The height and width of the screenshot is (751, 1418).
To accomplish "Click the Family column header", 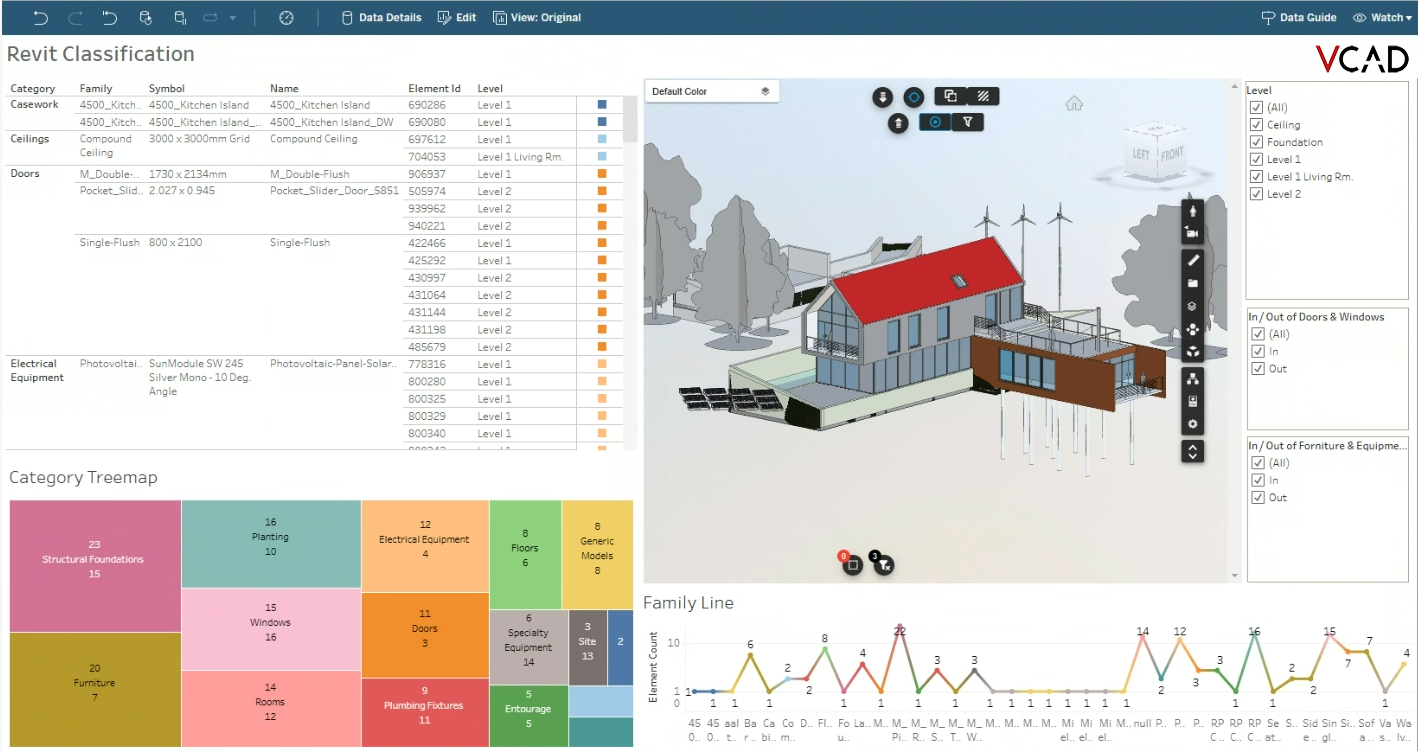I will pos(96,88).
